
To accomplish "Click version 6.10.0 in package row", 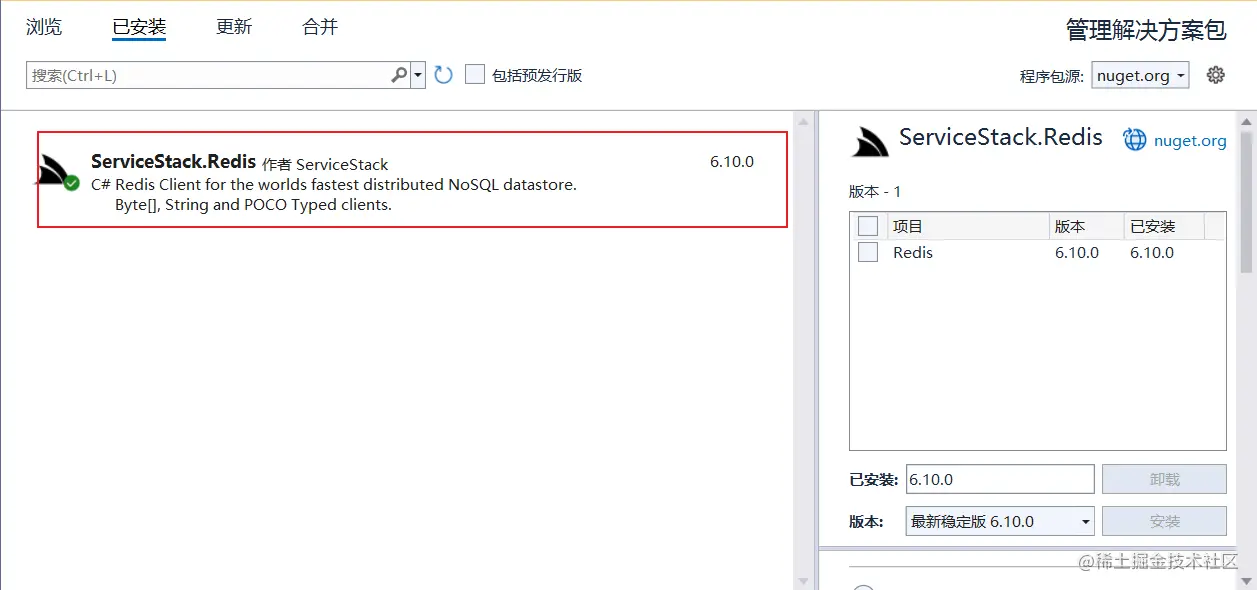I will tap(732, 162).
